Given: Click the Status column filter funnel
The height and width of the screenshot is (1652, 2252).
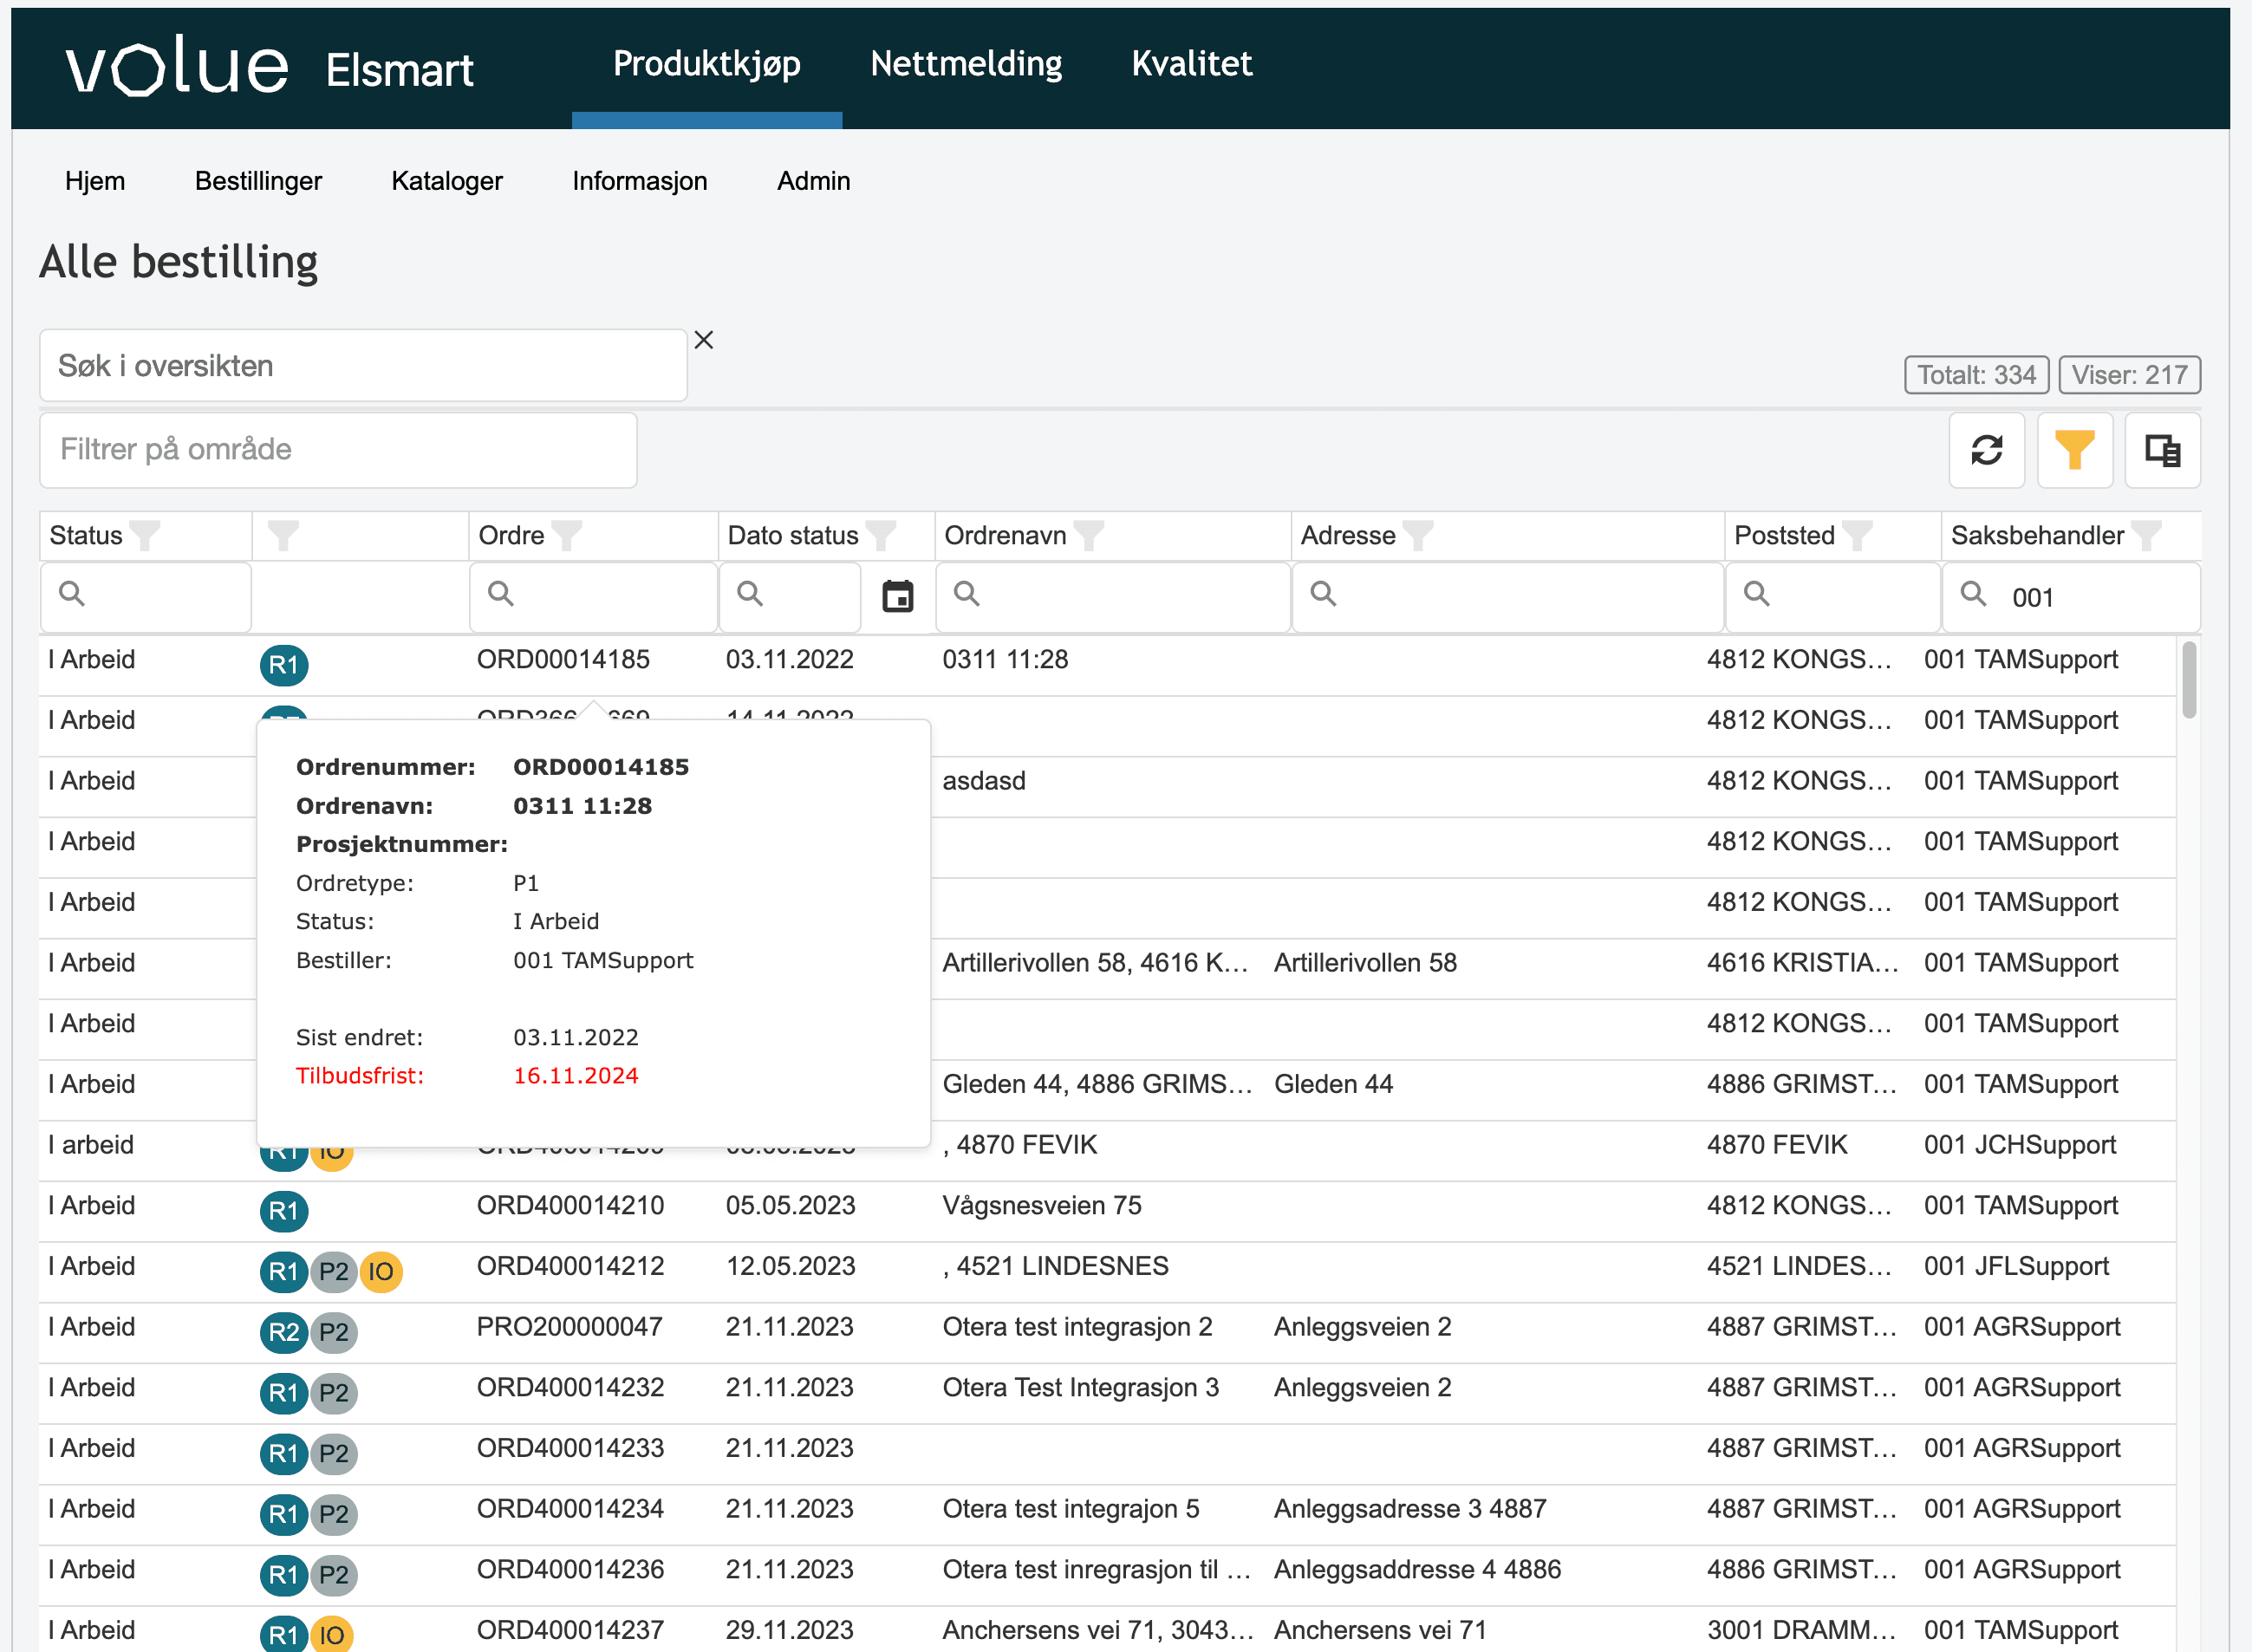Looking at the screenshot, I should tap(146, 536).
